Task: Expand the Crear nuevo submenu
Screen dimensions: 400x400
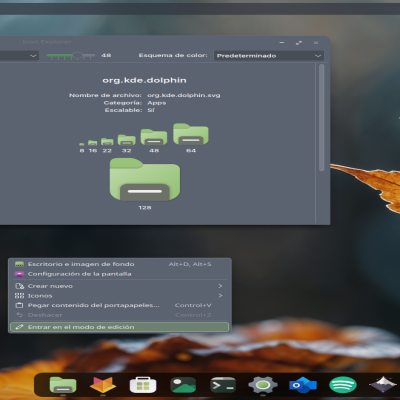Action: pos(120,286)
